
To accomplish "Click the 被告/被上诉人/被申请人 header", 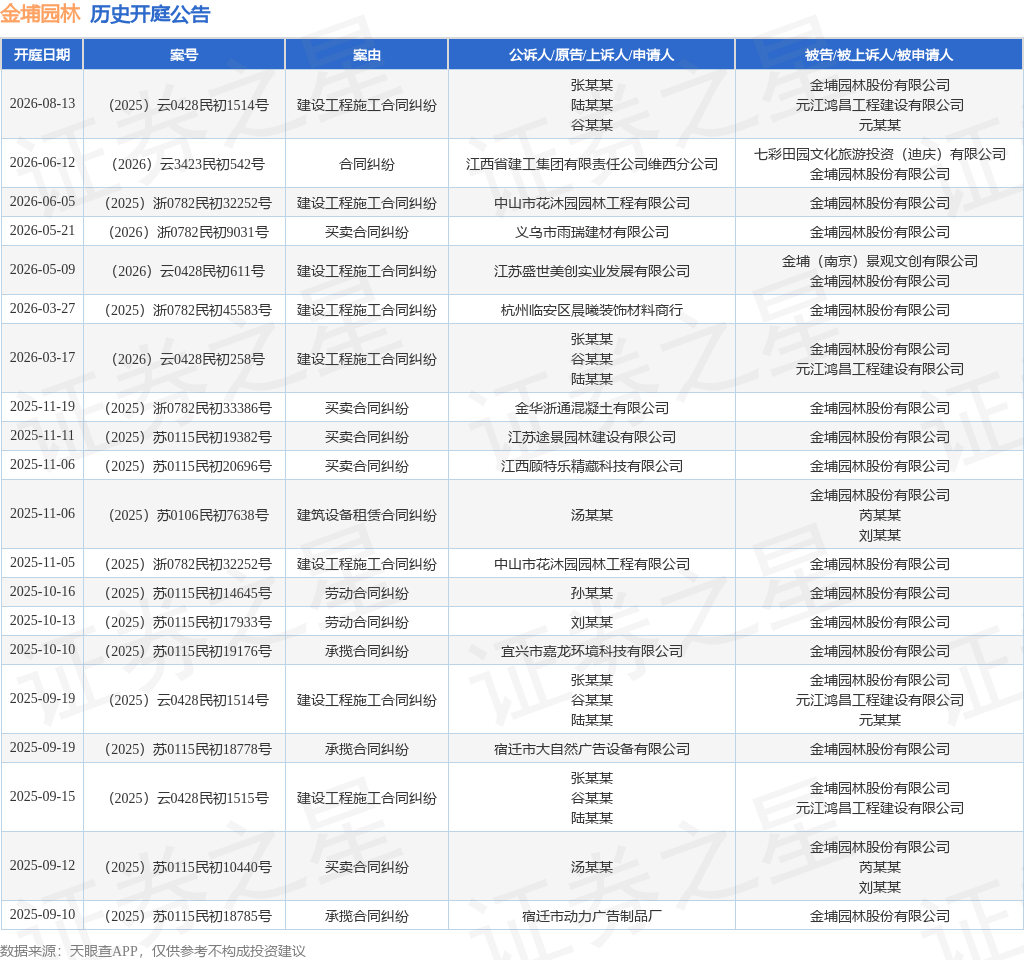I will [878, 55].
